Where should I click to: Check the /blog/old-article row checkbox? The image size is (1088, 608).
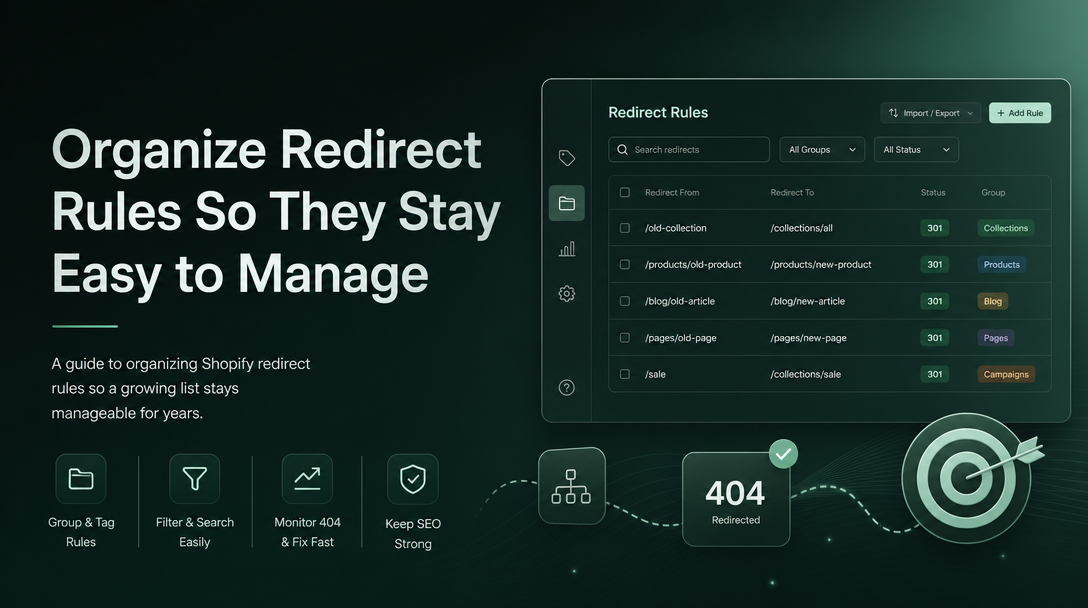click(624, 301)
